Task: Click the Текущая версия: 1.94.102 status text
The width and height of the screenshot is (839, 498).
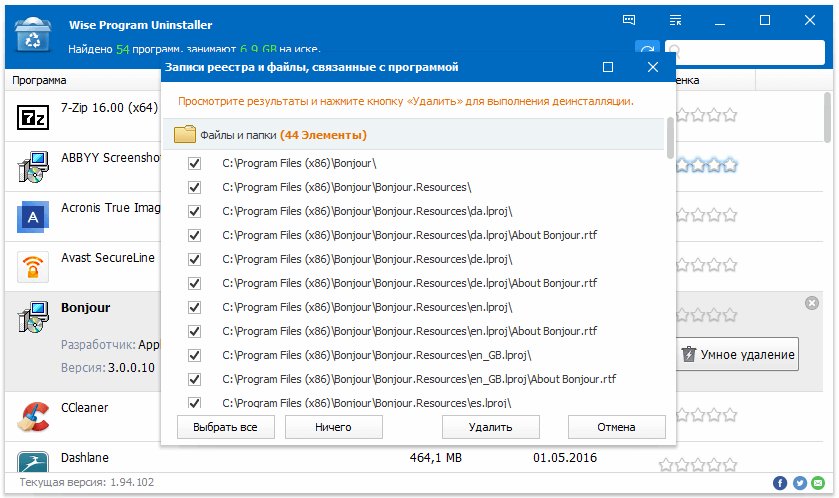Action: coord(87,482)
